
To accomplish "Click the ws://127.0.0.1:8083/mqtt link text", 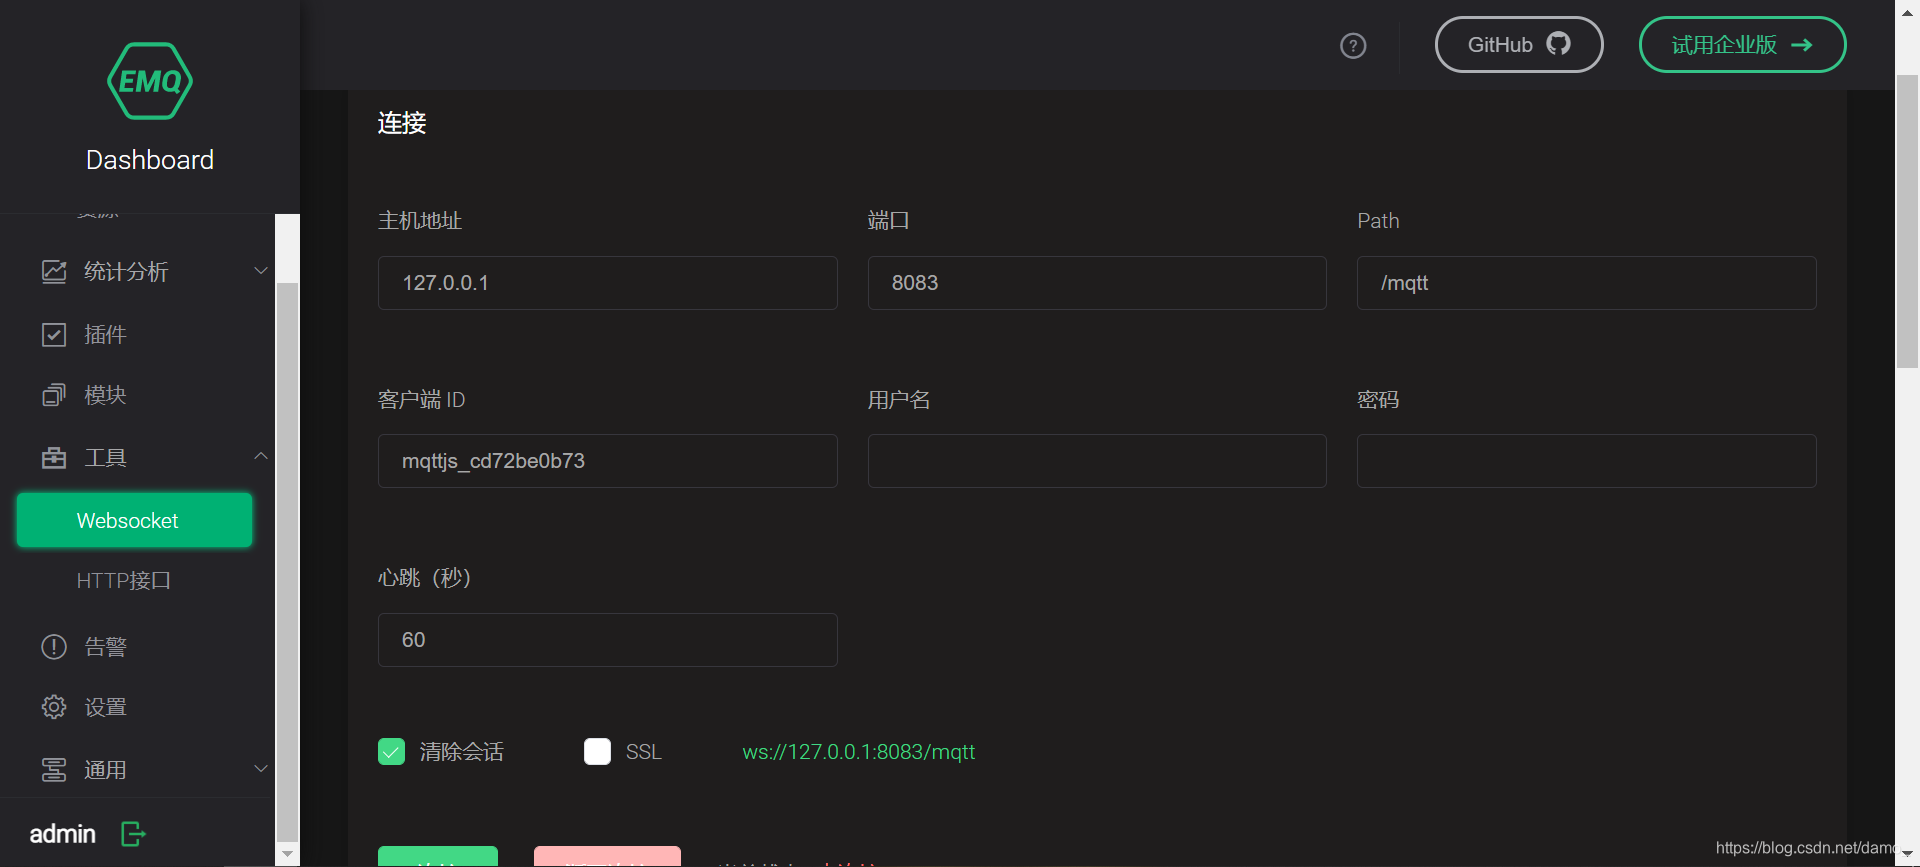I will coord(858,752).
